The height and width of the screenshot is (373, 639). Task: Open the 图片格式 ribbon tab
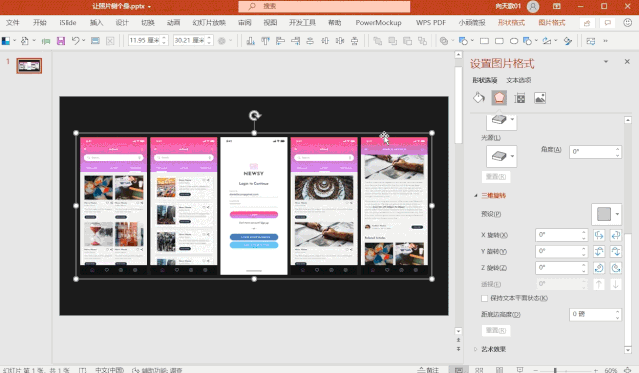click(x=552, y=23)
